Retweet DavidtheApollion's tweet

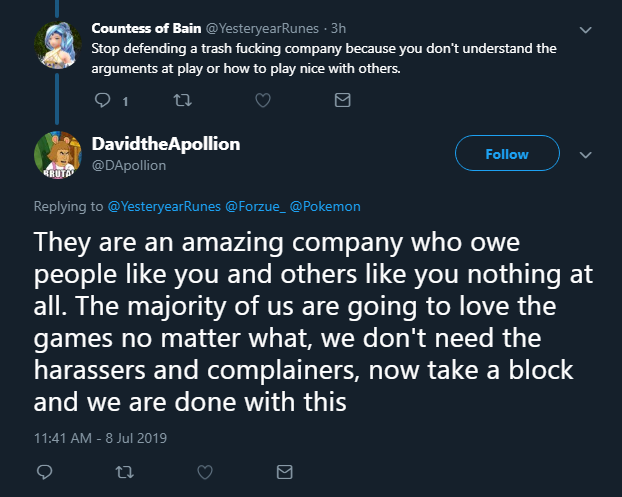[x=125, y=471]
